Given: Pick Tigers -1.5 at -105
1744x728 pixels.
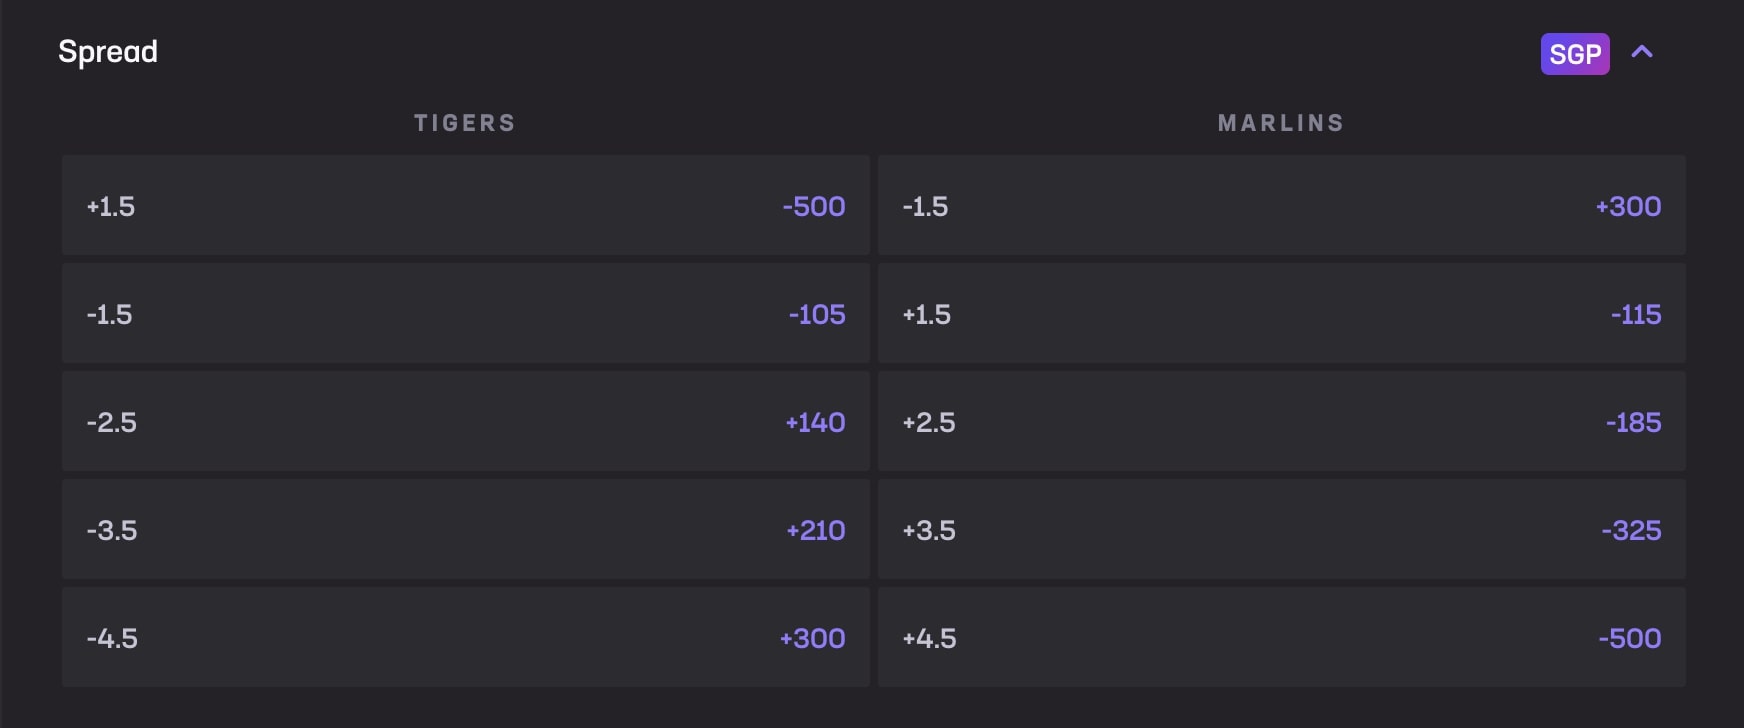Looking at the screenshot, I should coord(465,314).
